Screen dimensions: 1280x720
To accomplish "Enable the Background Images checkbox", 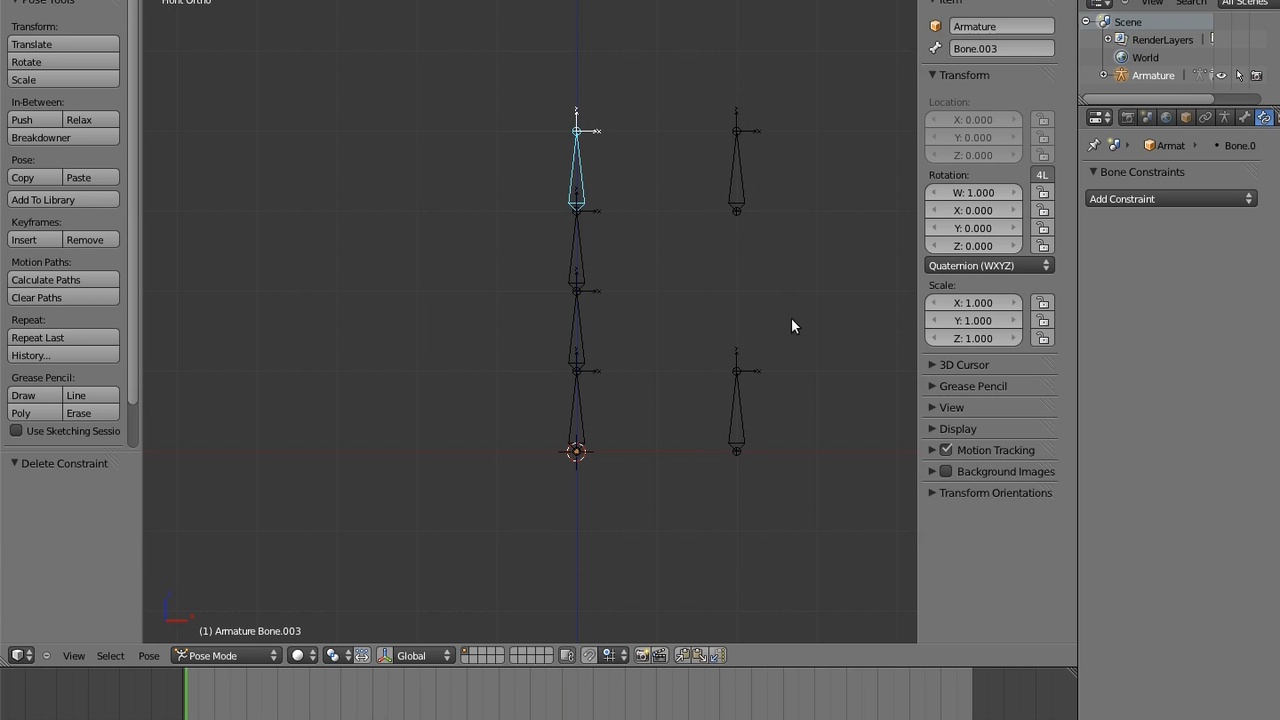I will coord(946,471).
